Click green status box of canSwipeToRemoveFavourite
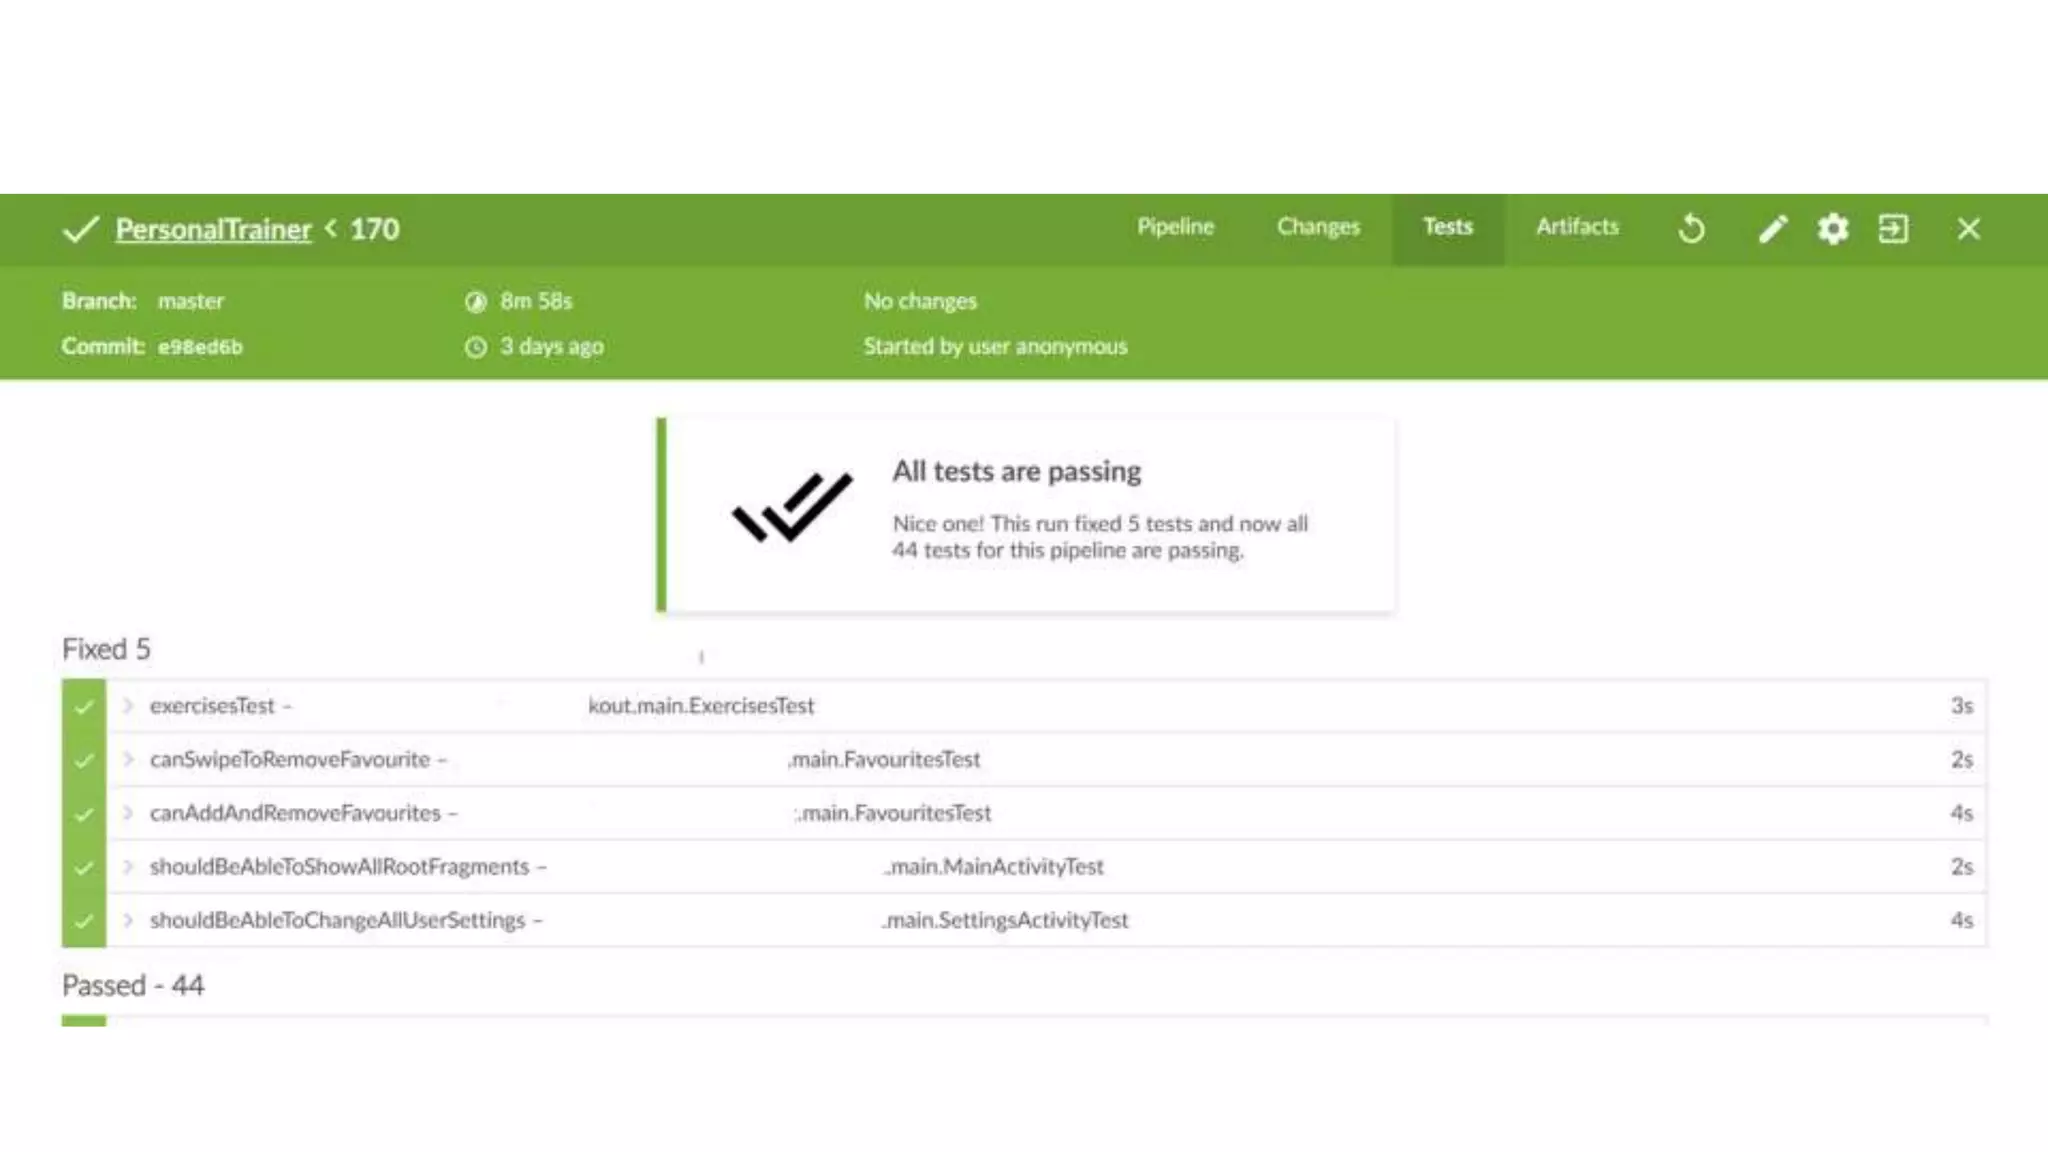The image size is (2048, 1152). click(84, 760)
